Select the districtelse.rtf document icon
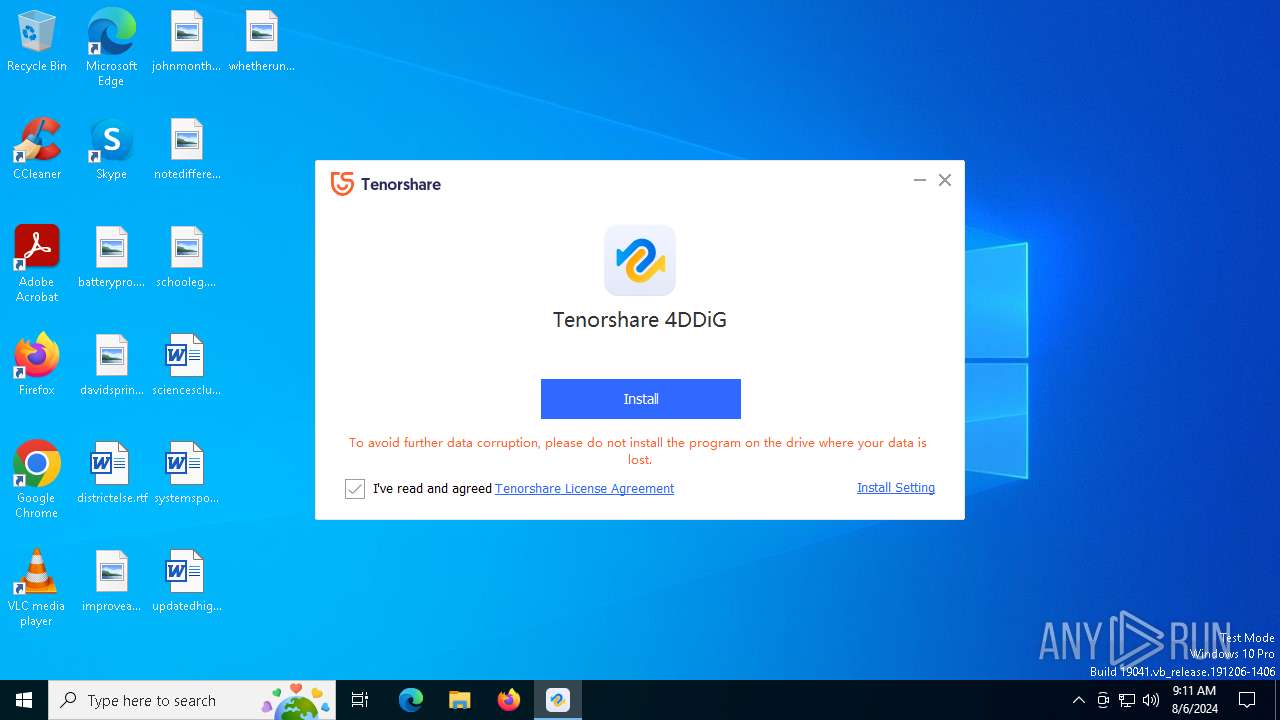Viewport: 1280px width, 720px height. pyautogui.click(x=111, y=474)
